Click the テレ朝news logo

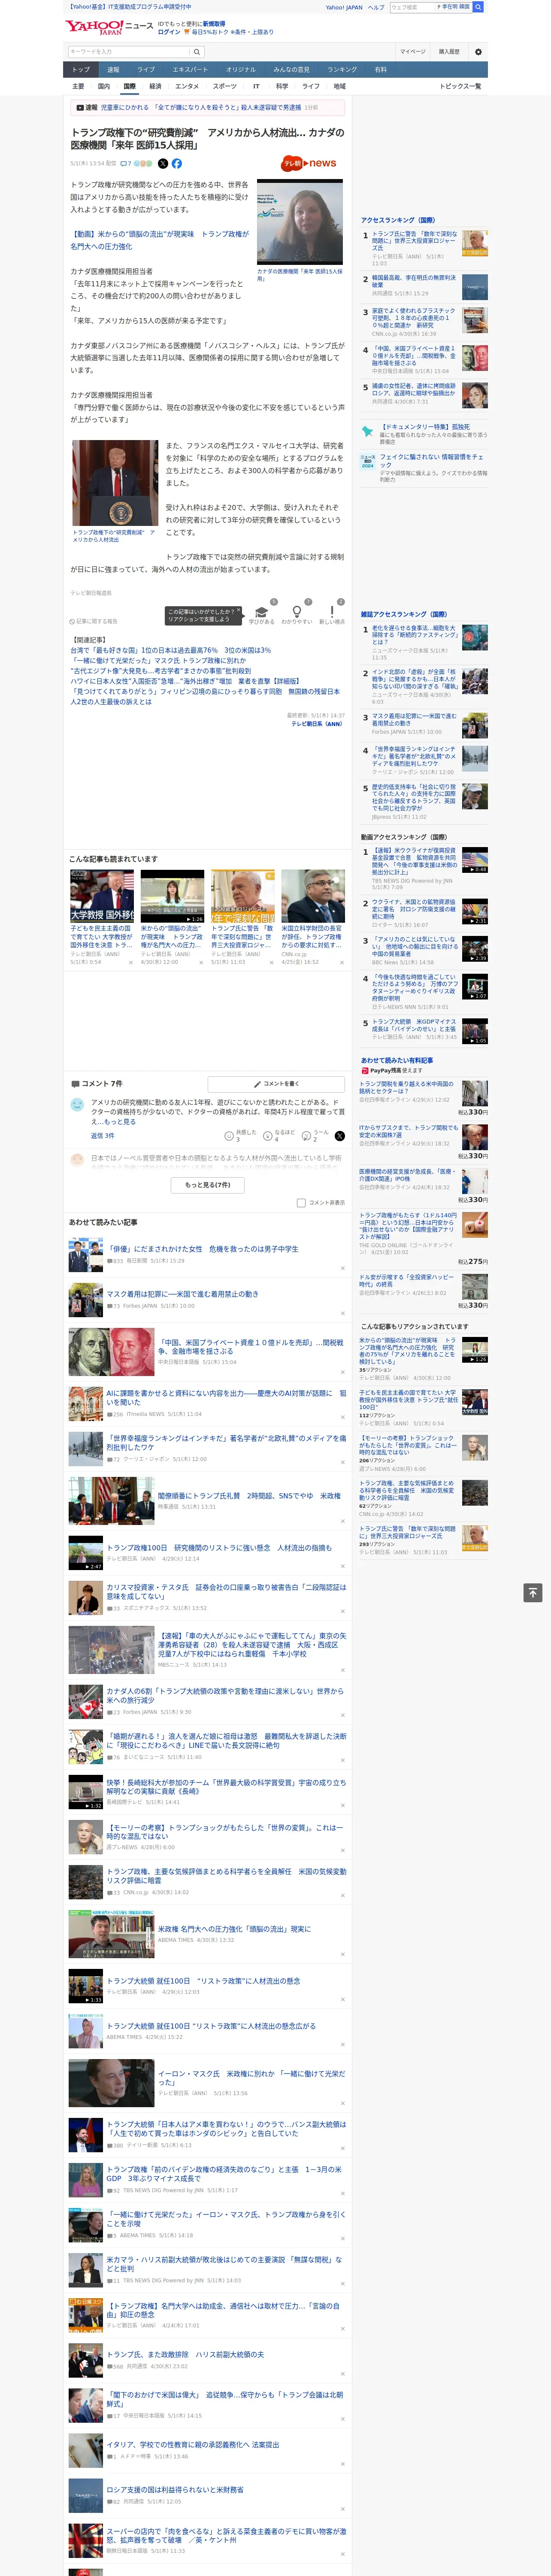pyautogui.click(x=309, y=163)
